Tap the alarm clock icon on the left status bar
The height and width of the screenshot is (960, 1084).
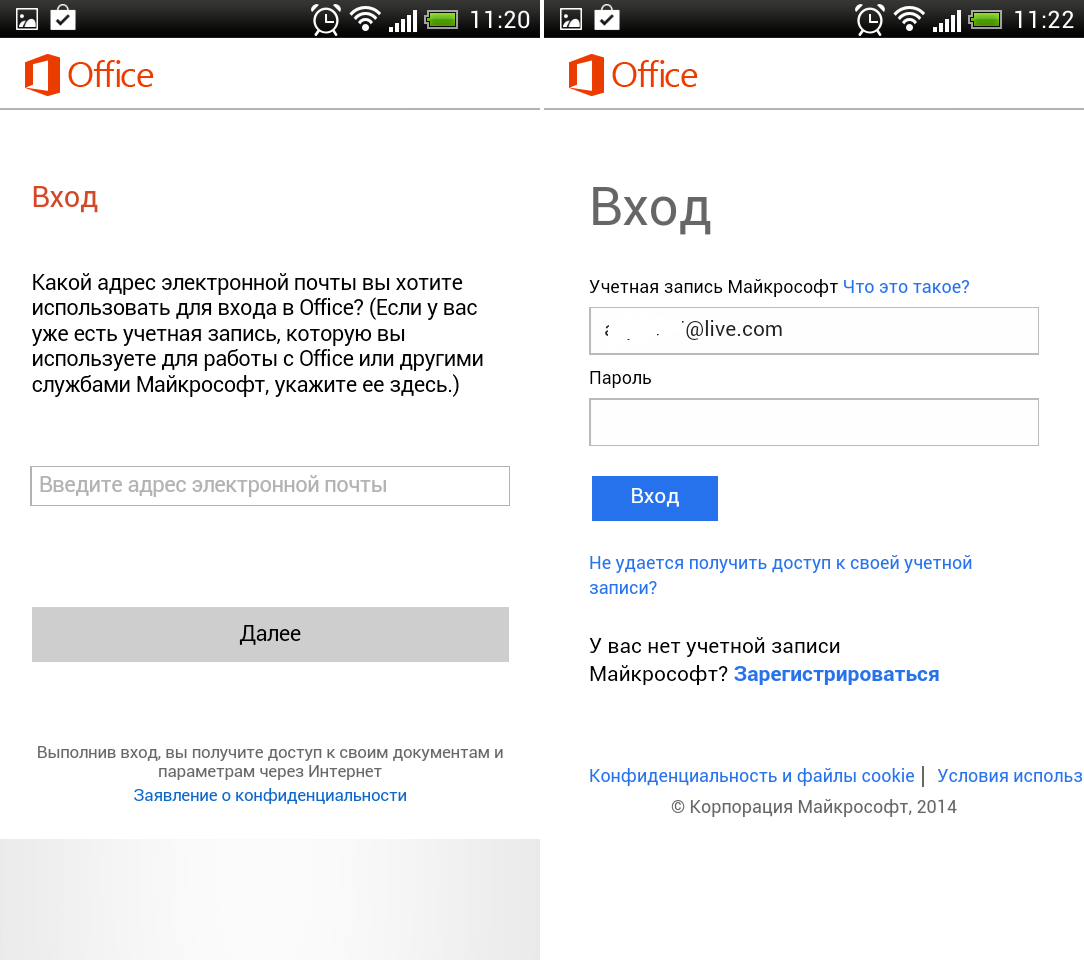(325, 19)
